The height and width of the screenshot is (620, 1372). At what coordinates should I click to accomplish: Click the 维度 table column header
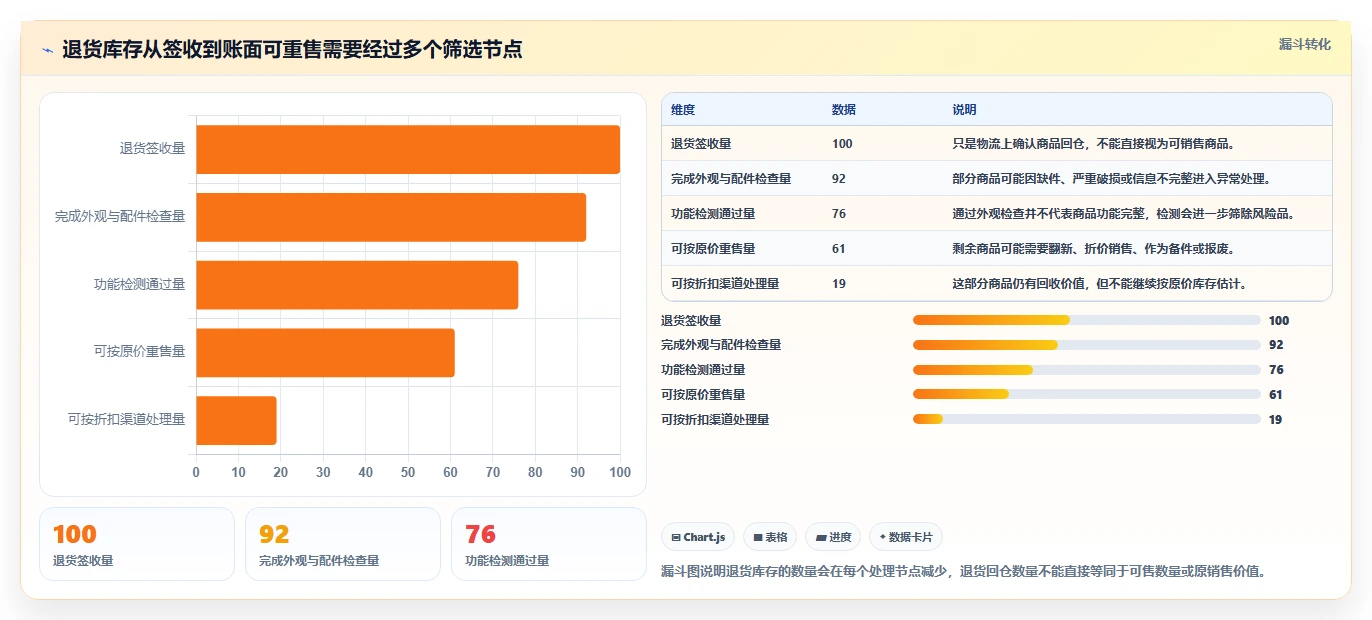(683, 110)
